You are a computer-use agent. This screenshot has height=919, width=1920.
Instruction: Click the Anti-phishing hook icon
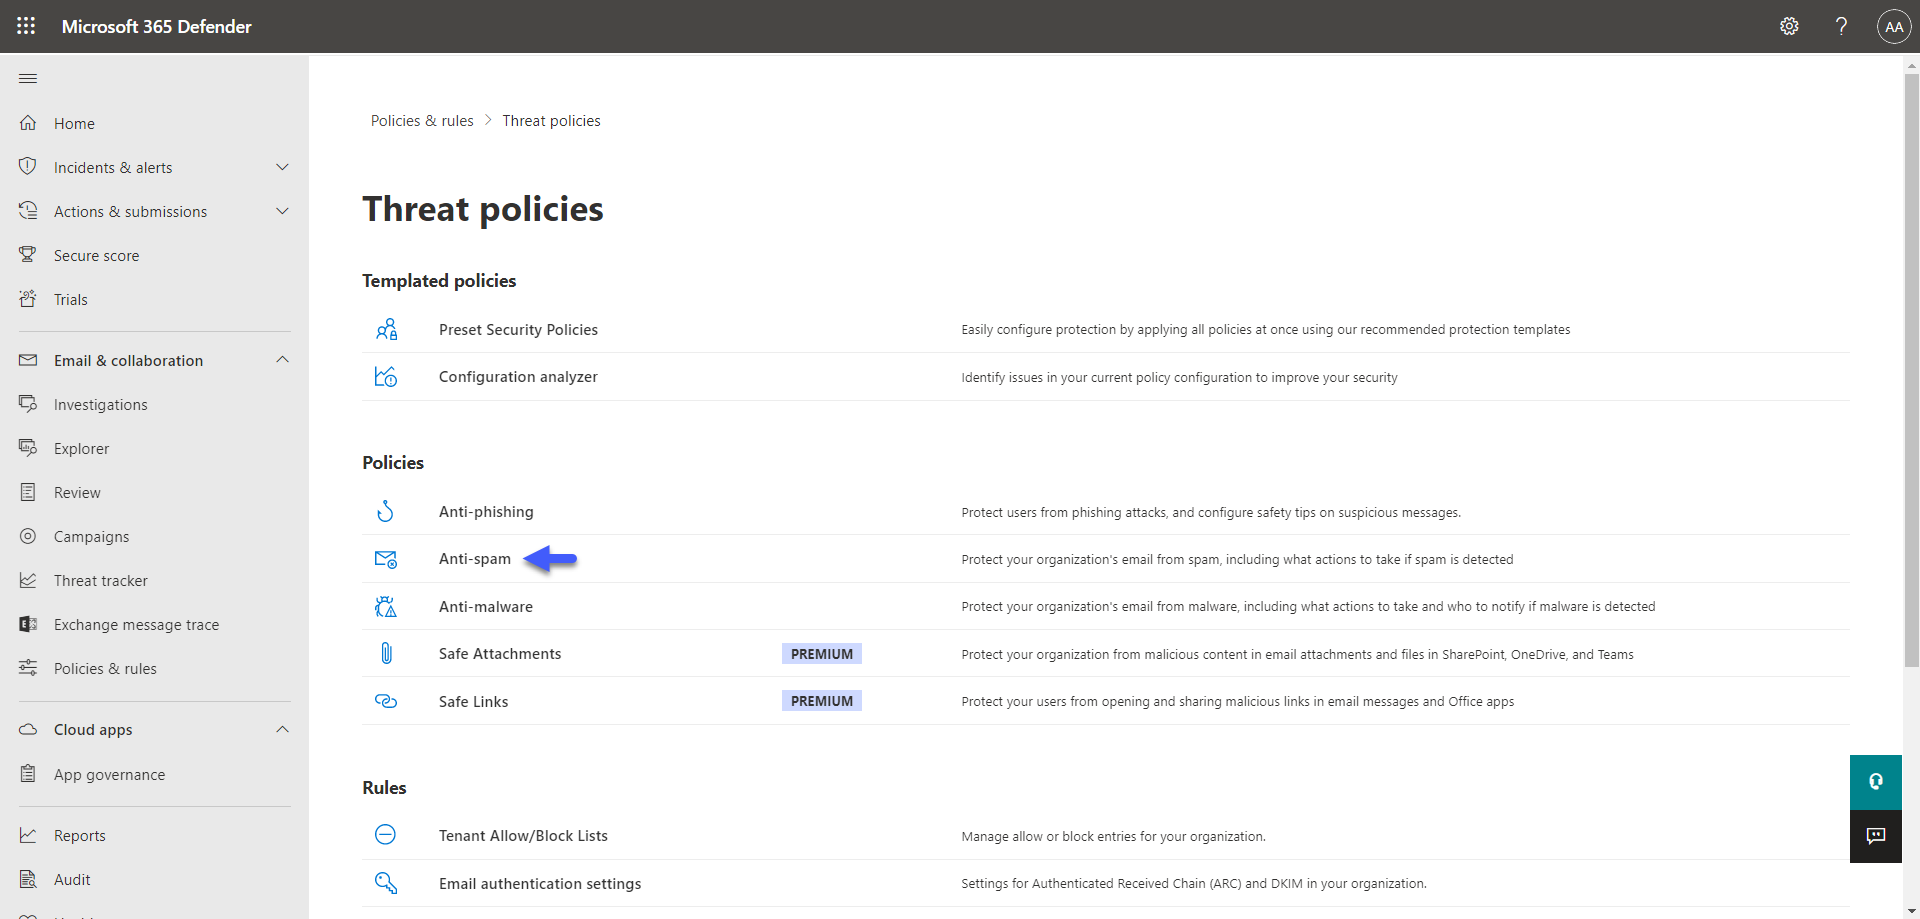click(x=385, y=512)
